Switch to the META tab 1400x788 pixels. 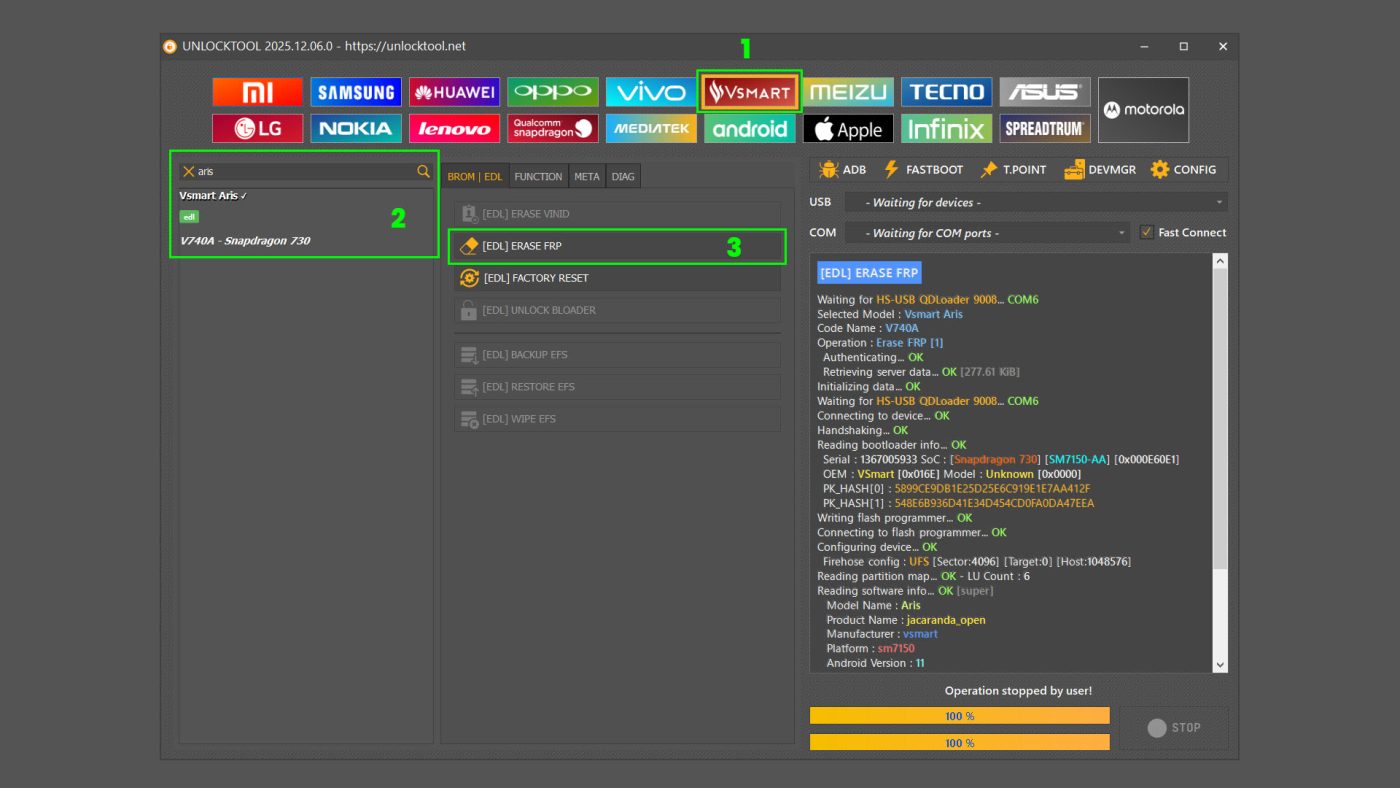(x=587, y=177)
